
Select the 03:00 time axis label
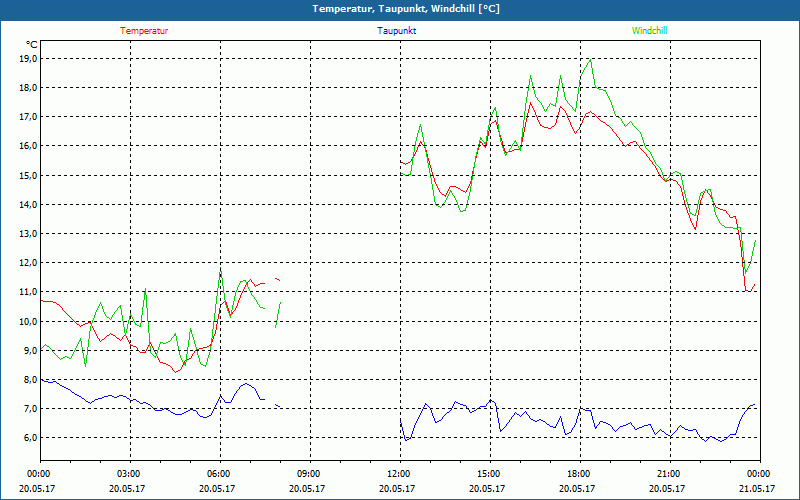coord(128,474)
